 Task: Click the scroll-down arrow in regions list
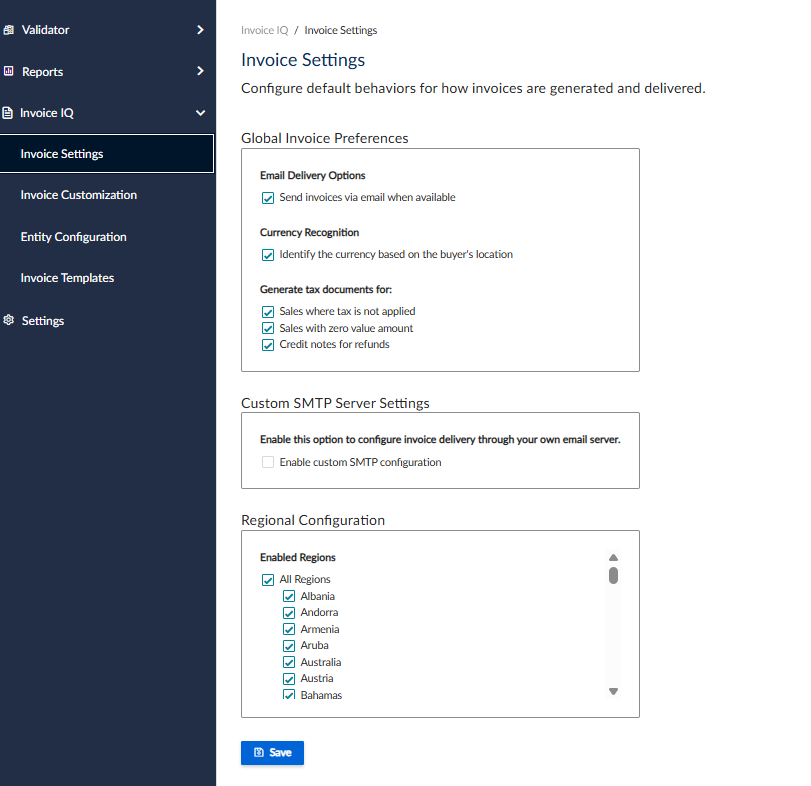[x=613, y=691]
